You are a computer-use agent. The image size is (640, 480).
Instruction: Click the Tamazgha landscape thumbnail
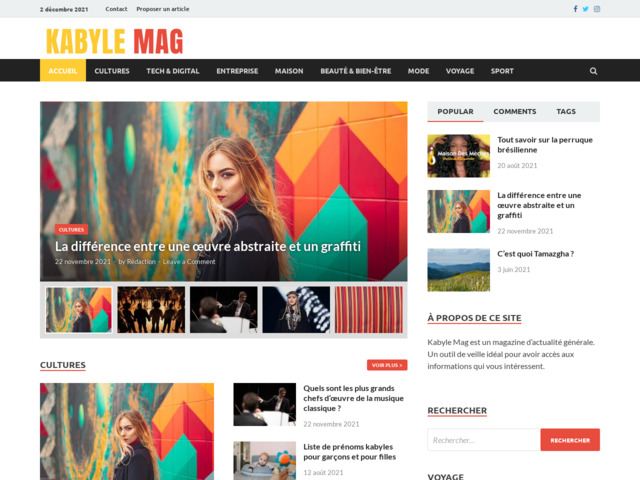459,270
